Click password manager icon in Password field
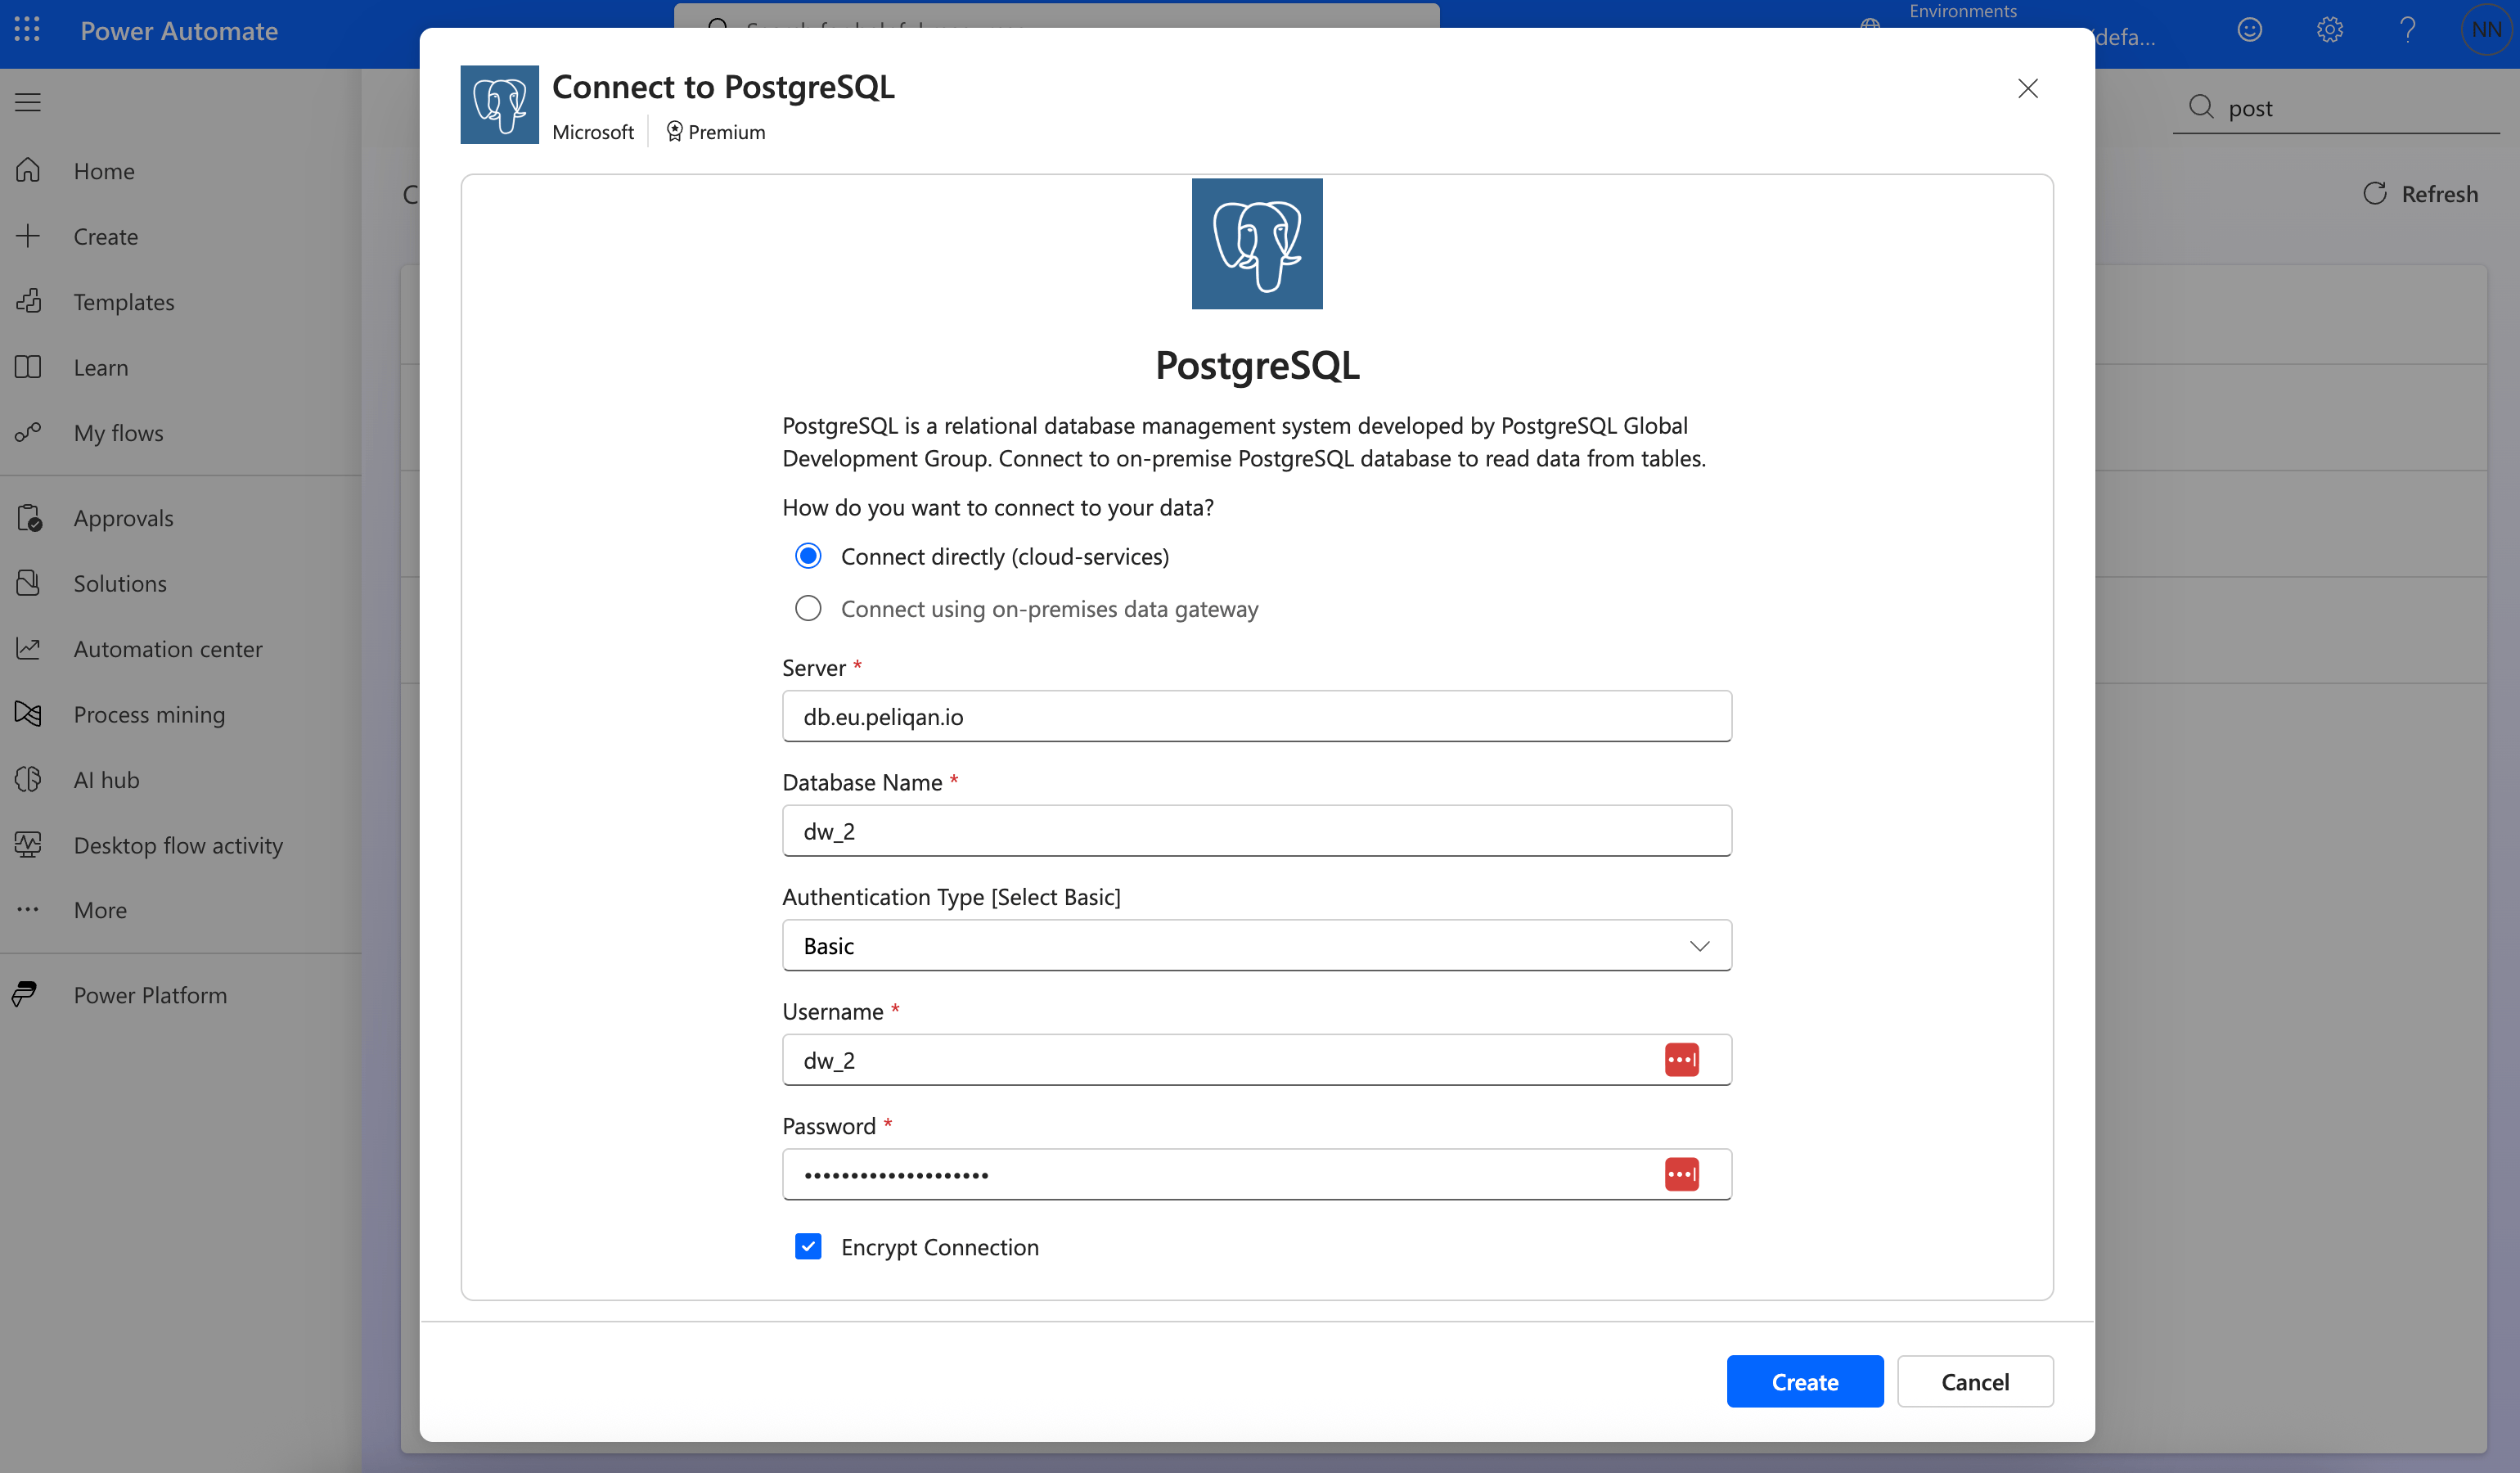Viewport: 2520px width, 1473px height. coord(1682,1174)
